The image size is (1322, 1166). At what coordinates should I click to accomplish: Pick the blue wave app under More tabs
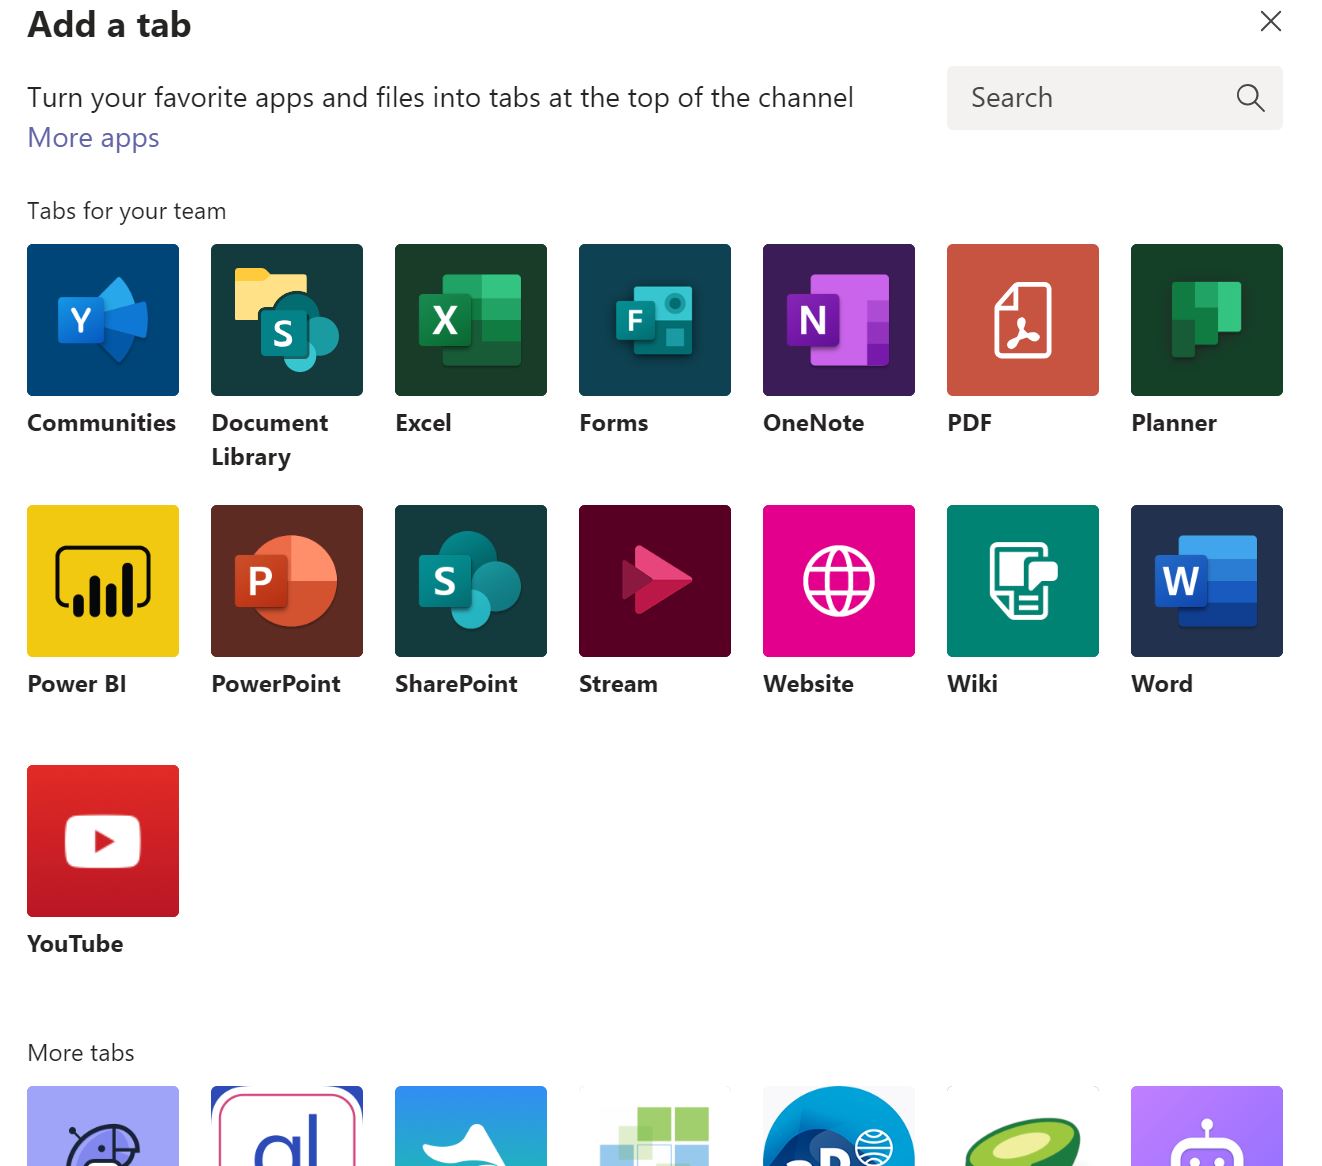click(x=471, y=1126)
